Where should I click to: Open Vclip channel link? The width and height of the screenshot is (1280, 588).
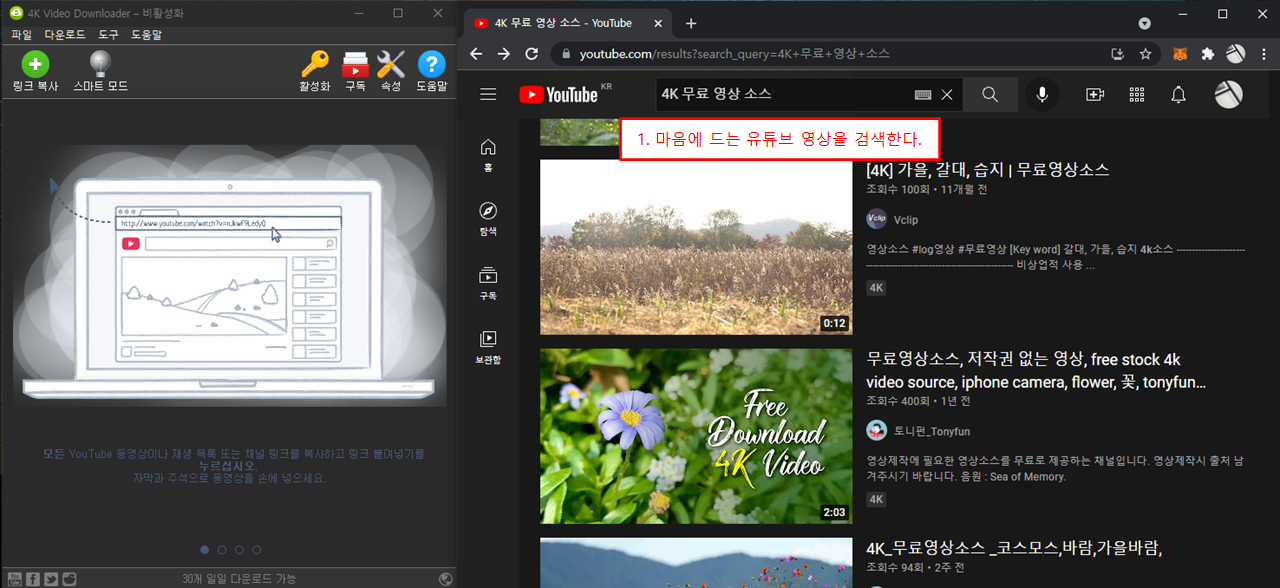(906, 220)
